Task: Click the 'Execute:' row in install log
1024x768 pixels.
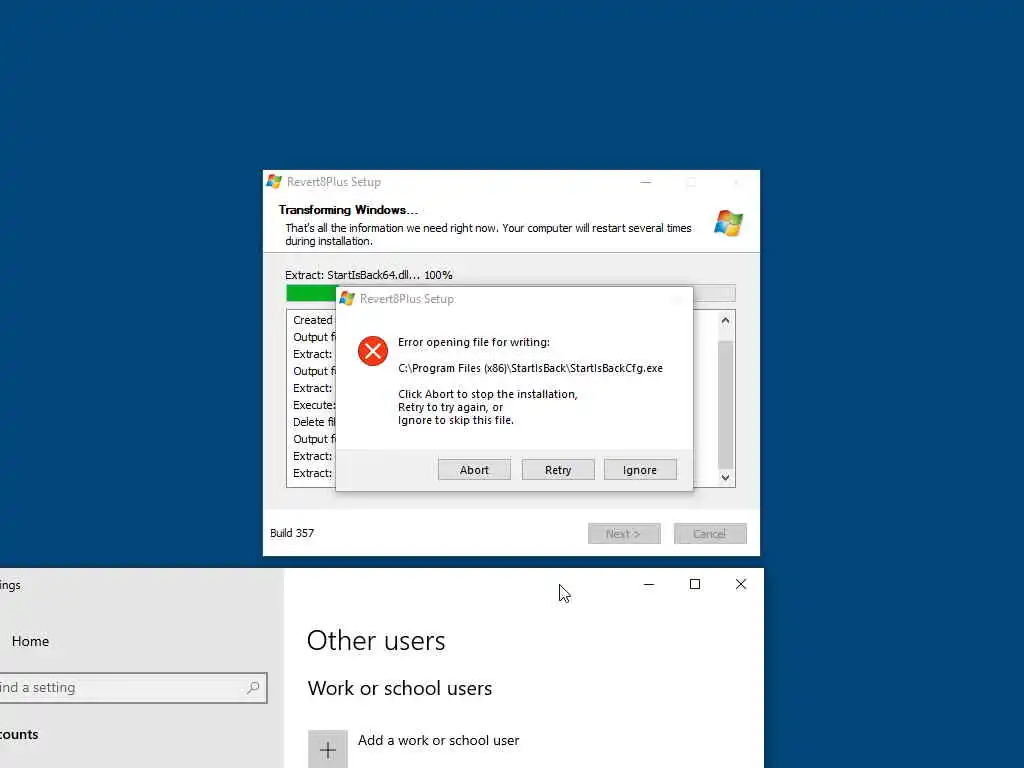Action: (314, 405)
